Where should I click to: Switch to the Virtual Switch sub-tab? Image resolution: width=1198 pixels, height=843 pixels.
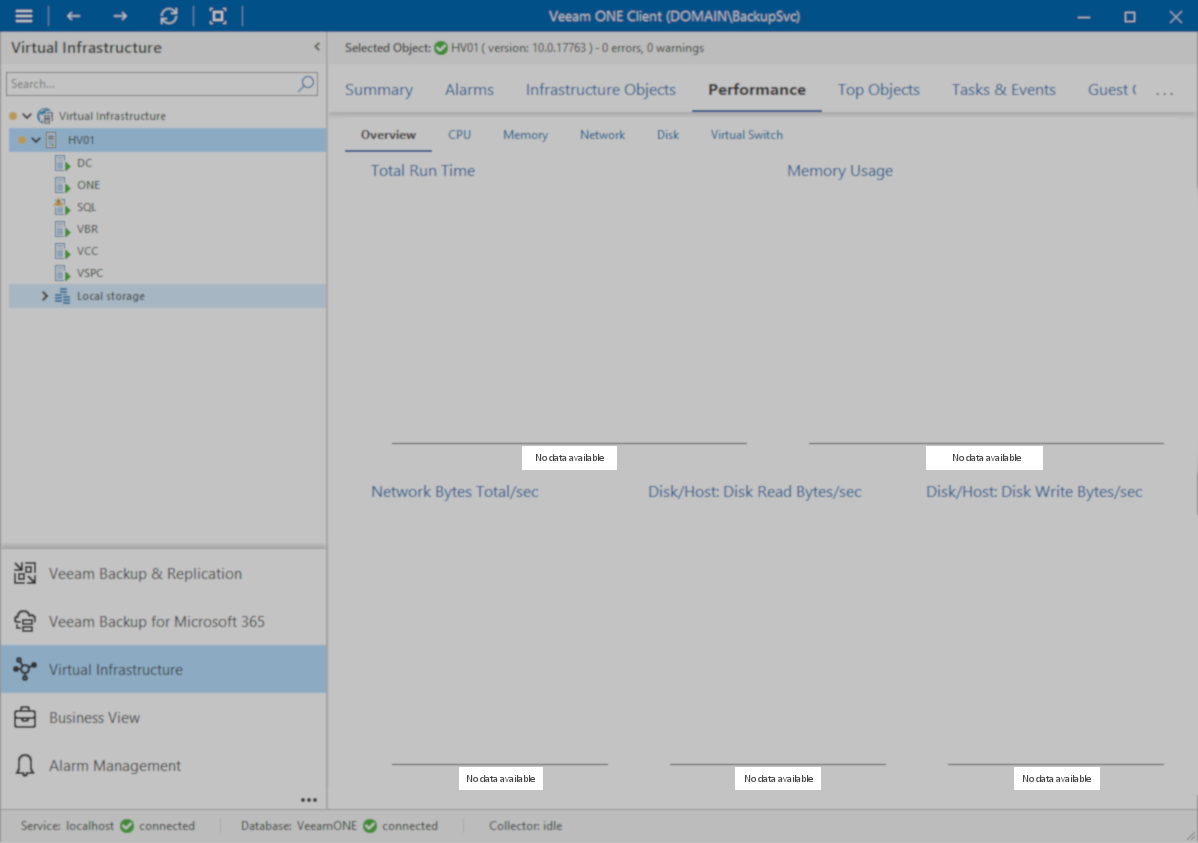pos(746,135)
